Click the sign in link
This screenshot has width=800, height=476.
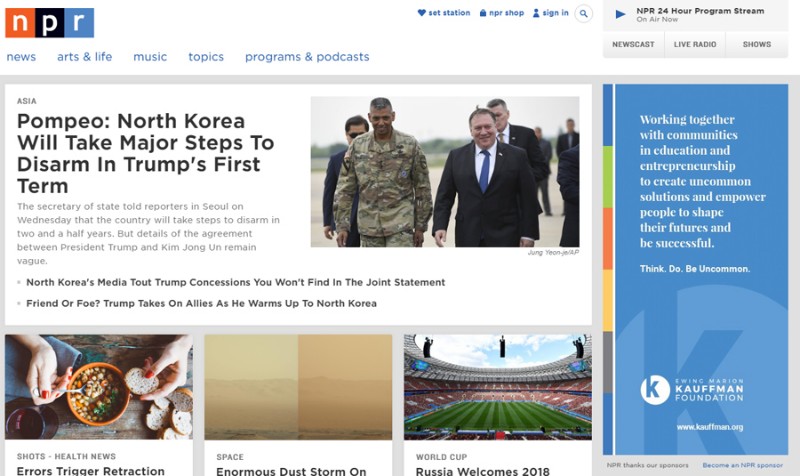click(x=551, y=13)
